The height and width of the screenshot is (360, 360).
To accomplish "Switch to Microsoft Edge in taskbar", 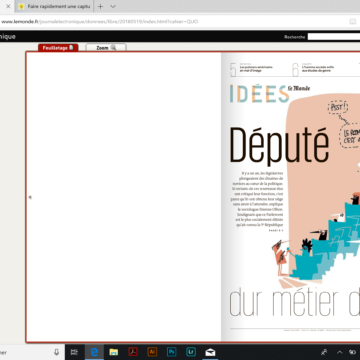I will coord(94,352).
